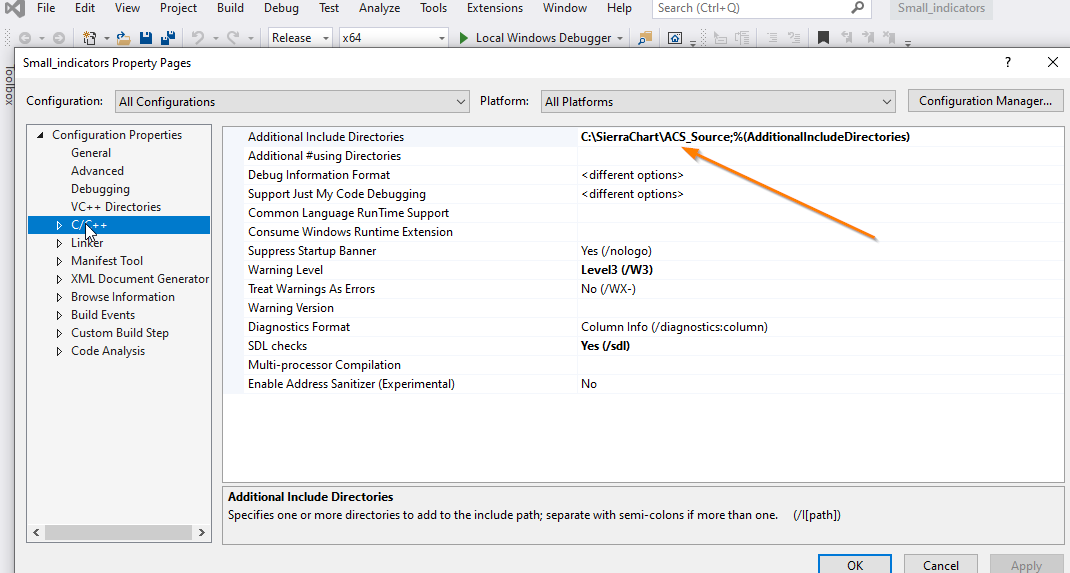This screenshot has height=573, width=1070.
Task: Expand the Manifest Tool tree node arrow
Action: pyautogui.click(x=59, y=261)
